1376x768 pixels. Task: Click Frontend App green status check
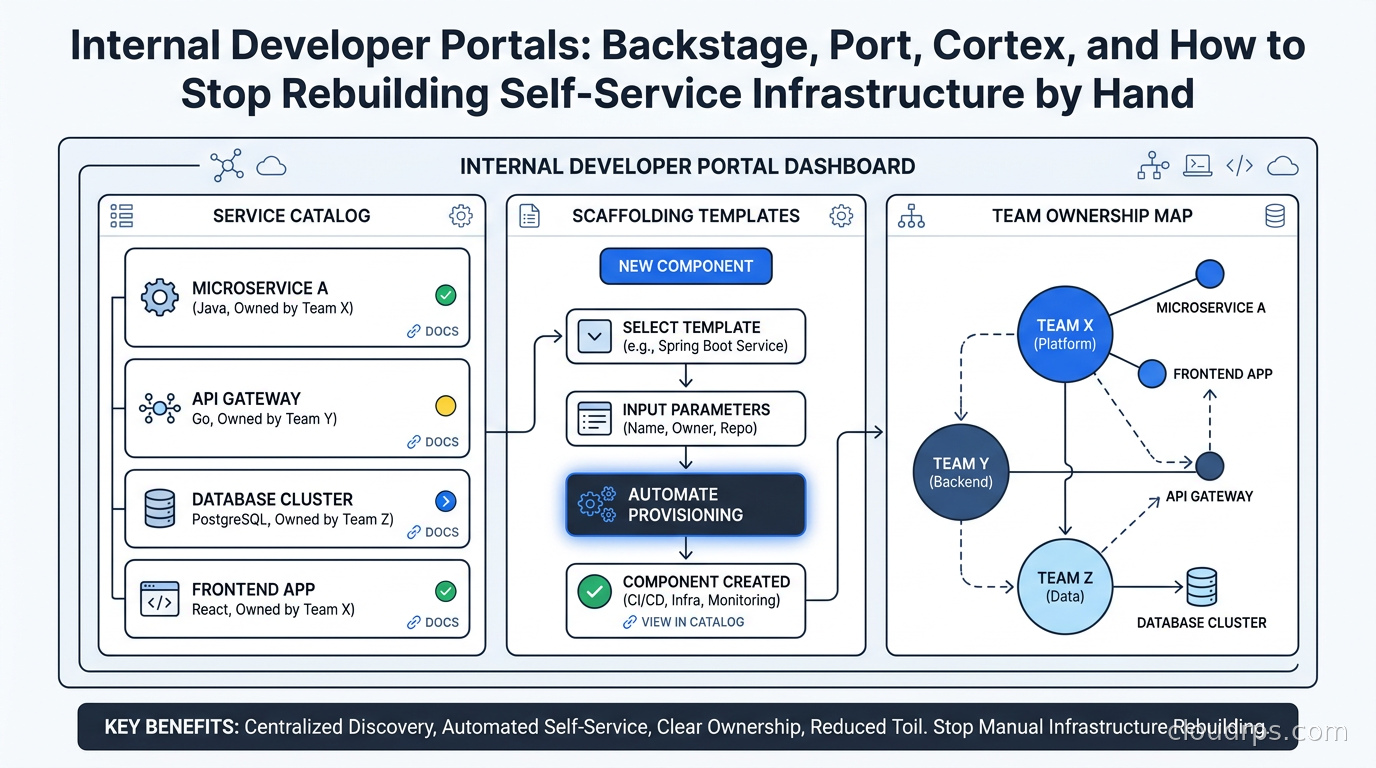point(446,591)
